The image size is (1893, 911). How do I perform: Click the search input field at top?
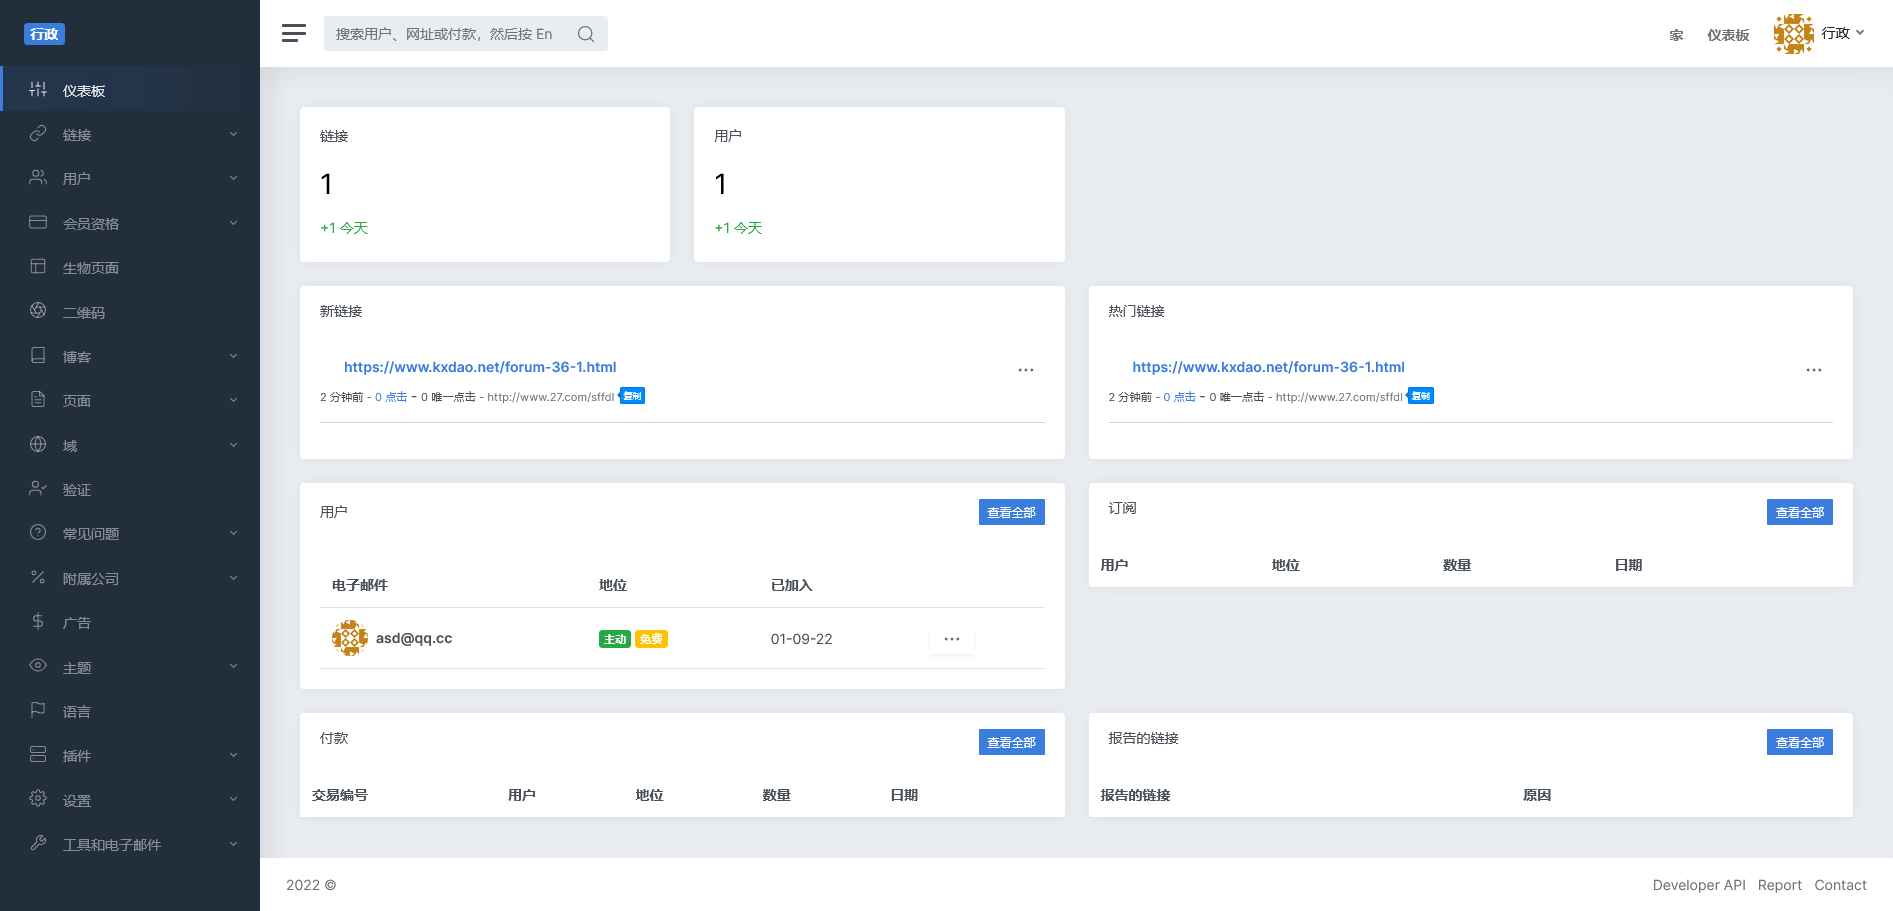pyautogui.click(x=445, y=34)
